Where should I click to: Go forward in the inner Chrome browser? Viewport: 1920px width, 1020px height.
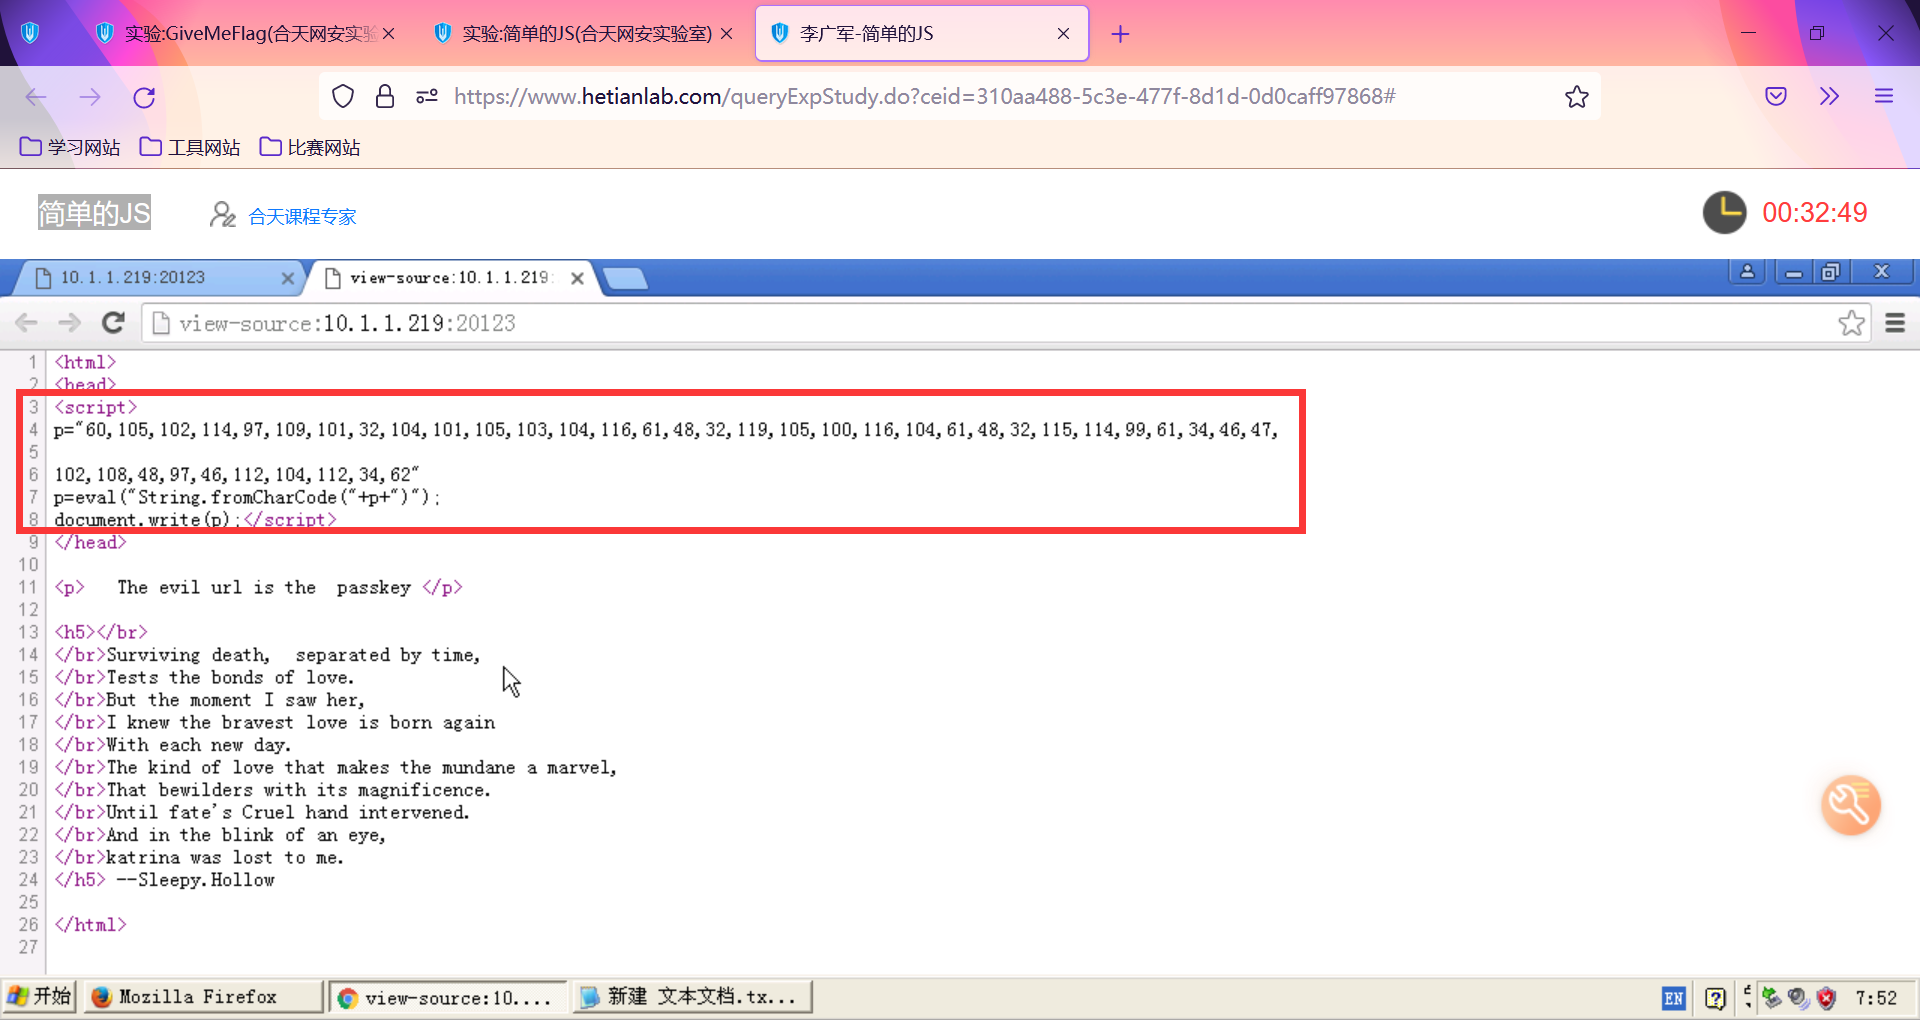[x=70, y=322]
